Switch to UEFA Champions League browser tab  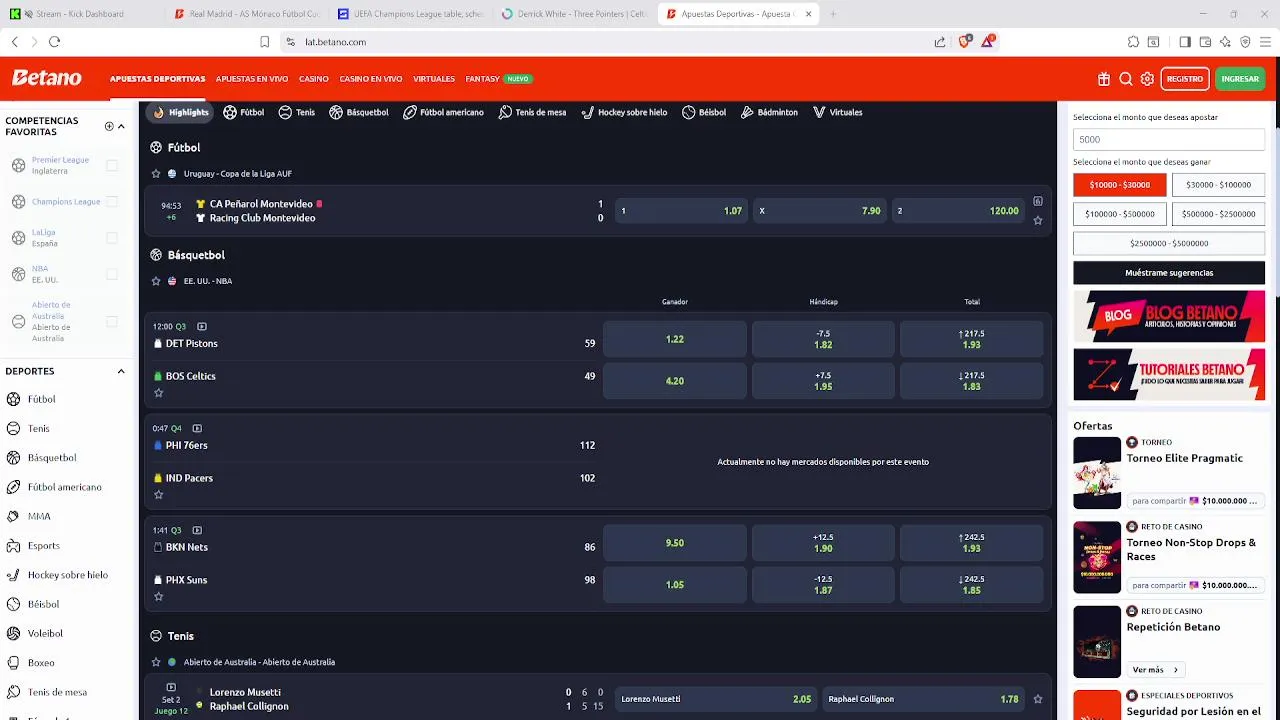pyautogui.click(x=412, y=14)
